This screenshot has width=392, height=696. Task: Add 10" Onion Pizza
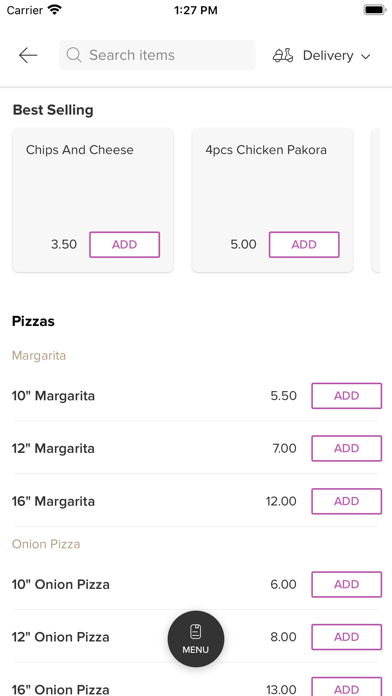347,584
